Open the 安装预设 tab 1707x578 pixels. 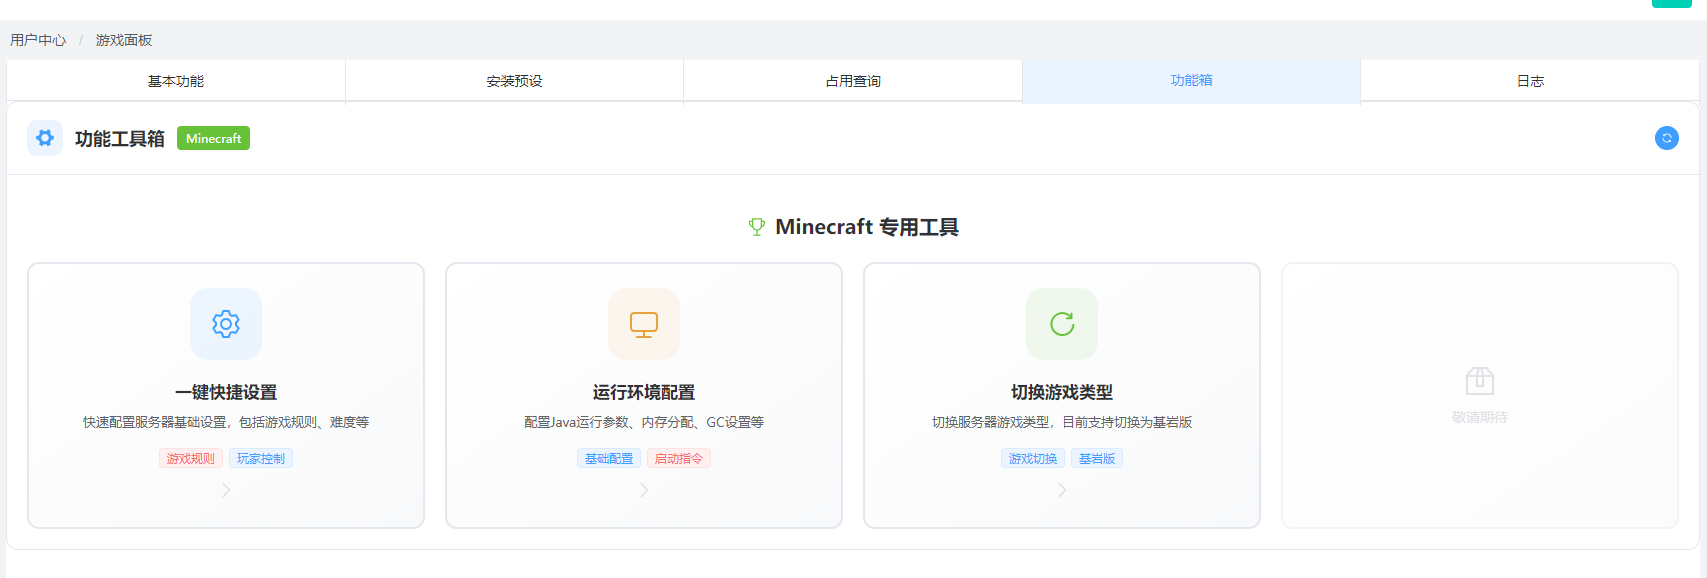coord(514,81)
